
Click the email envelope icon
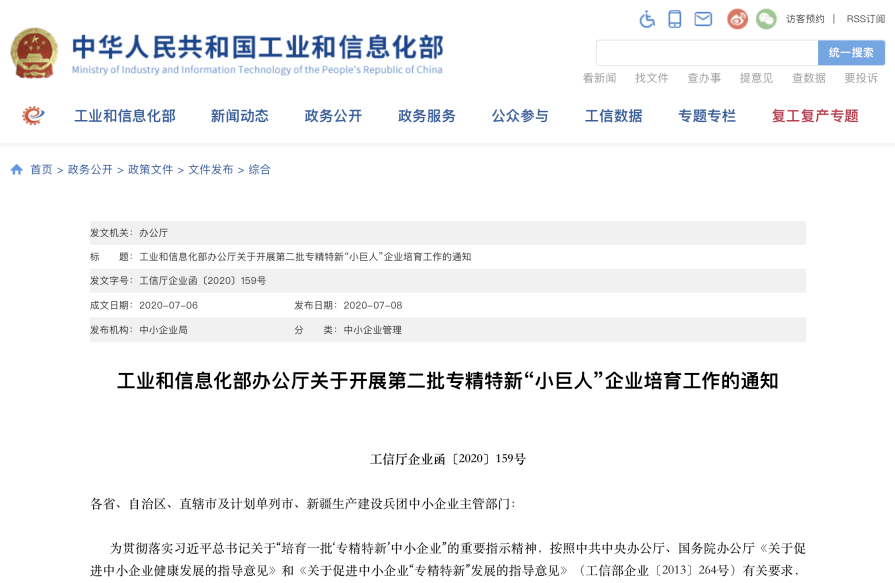coord(703,17)
